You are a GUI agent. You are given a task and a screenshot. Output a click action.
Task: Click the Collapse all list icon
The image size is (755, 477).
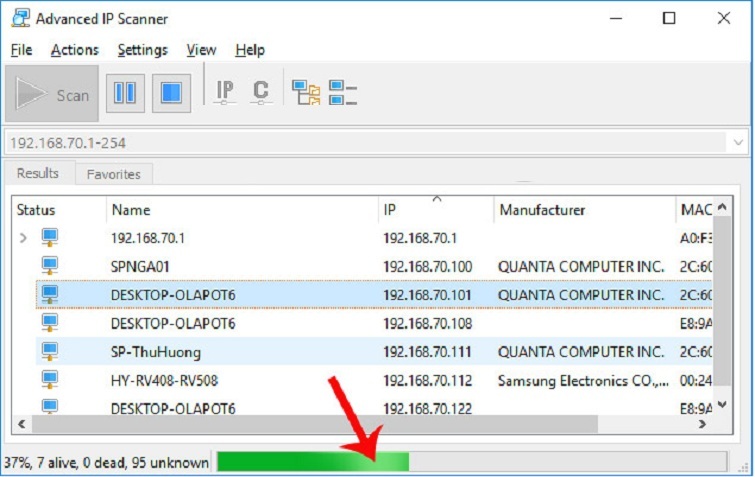click(343, 93)
